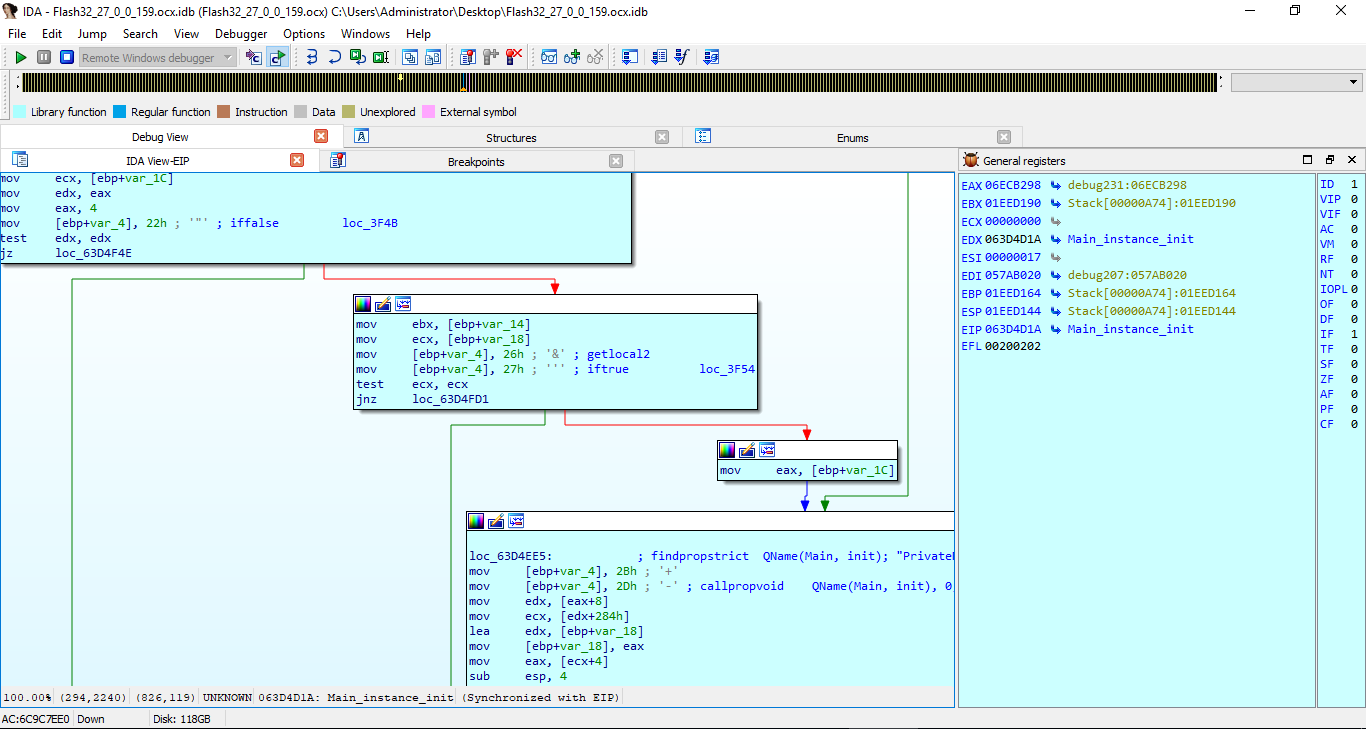
Task: Toggle the OF flag value
Action: coord(1354,305)
